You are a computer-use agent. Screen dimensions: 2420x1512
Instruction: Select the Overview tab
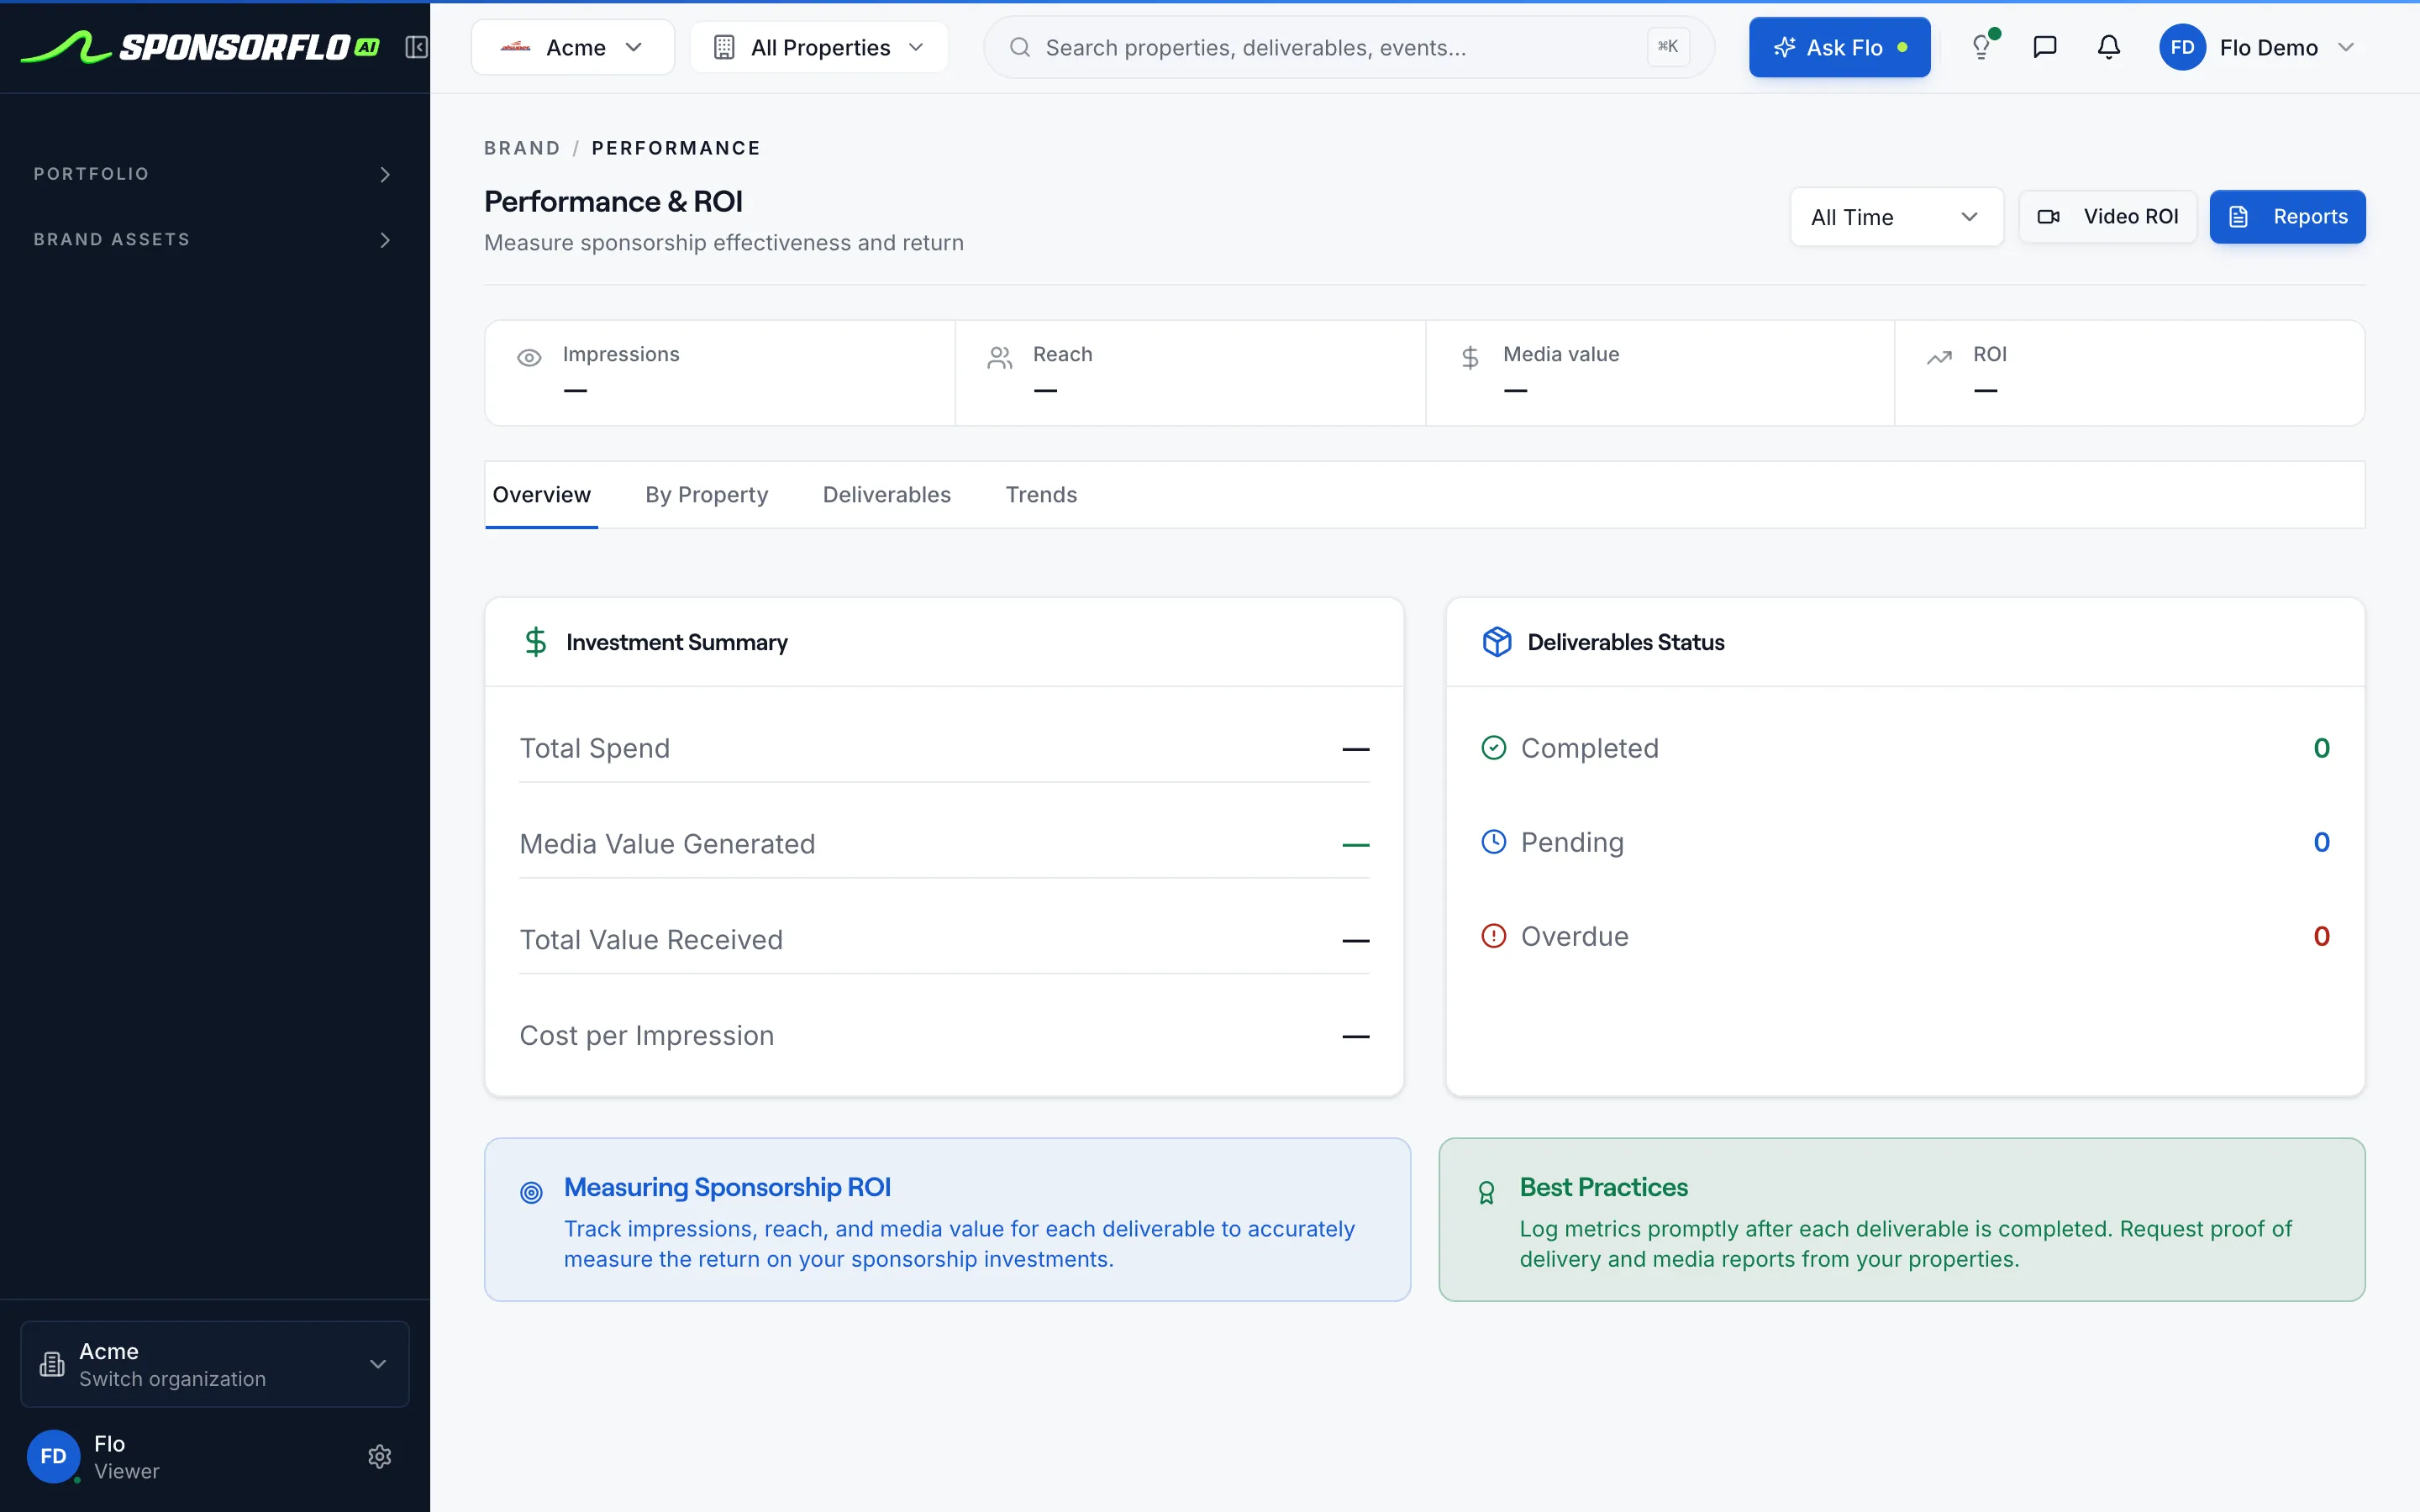(x=541, y=495)
